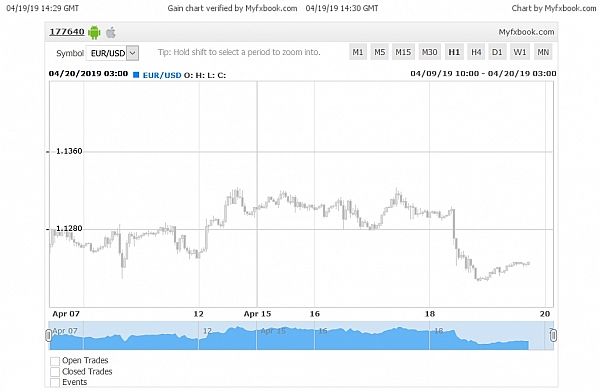This screenshot has height=392, width=600.
Task: Open the EUR/USD symbol dropdown
Action: click(x=112, y=53)
